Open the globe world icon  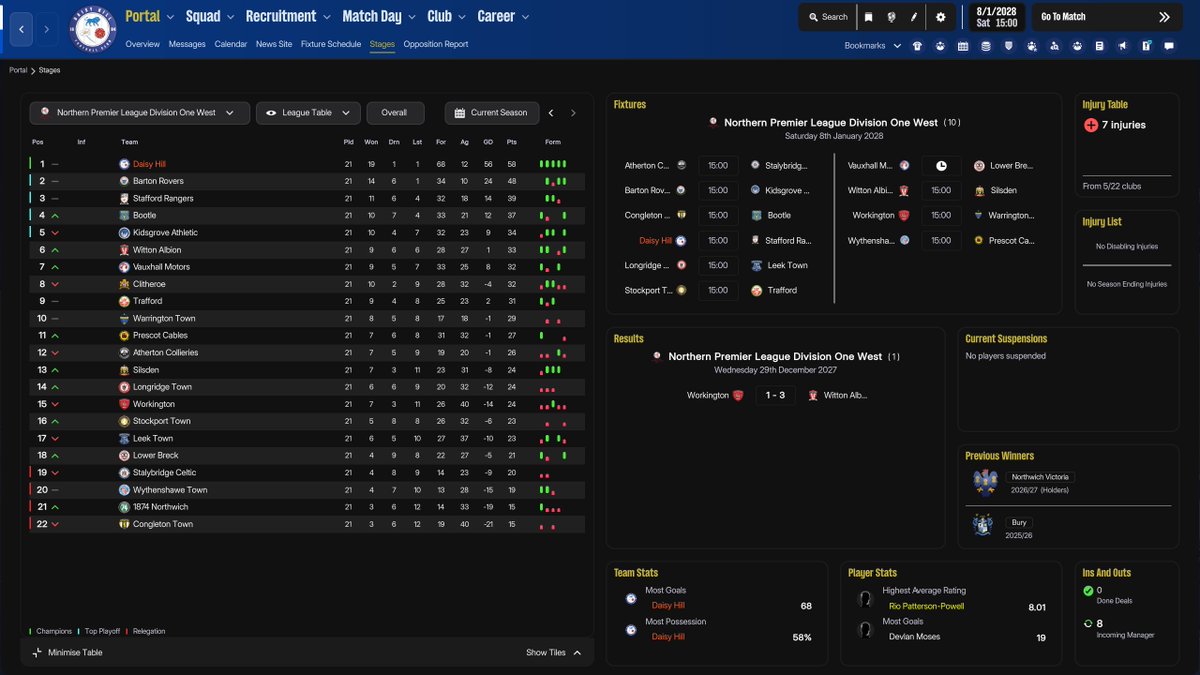(x=891, y=17)
